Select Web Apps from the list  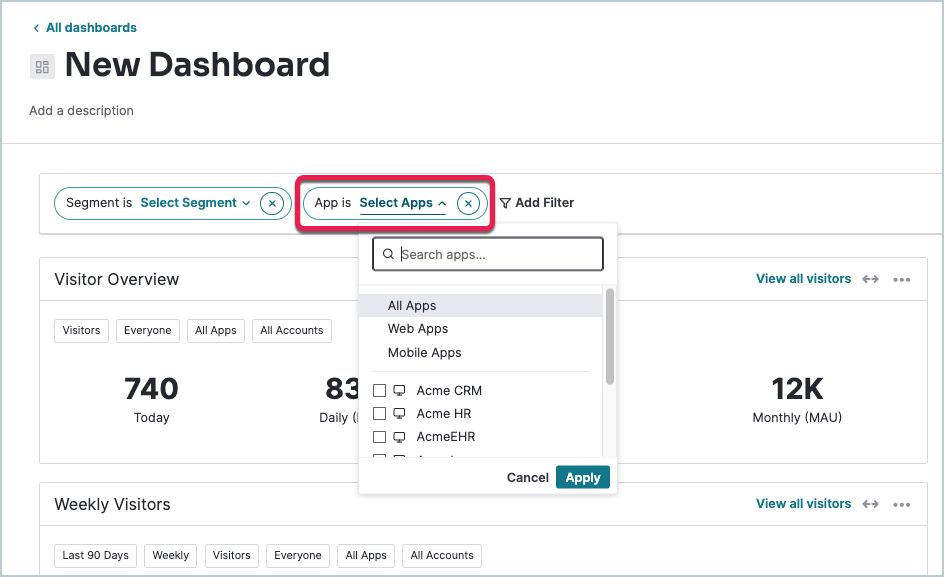coord(418,329)
